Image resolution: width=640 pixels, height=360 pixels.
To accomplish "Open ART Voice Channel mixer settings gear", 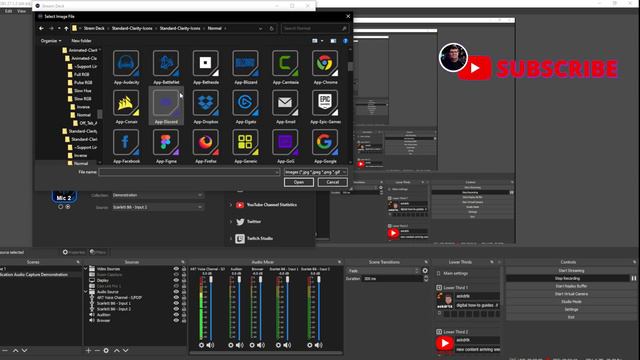I will [201, 345].
